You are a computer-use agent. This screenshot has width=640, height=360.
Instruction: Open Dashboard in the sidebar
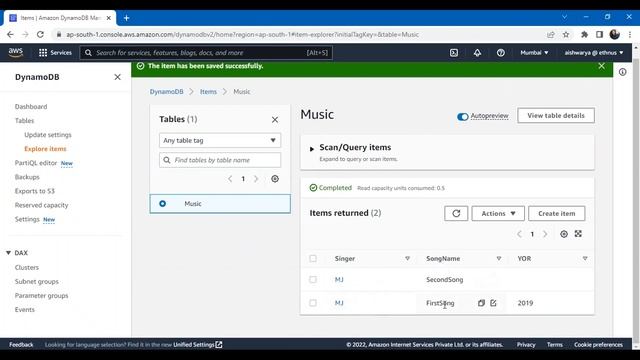pos(31,107)
